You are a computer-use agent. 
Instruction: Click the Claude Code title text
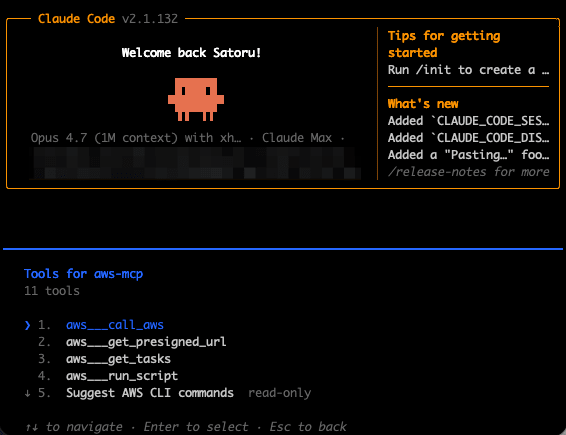[77, 19]
